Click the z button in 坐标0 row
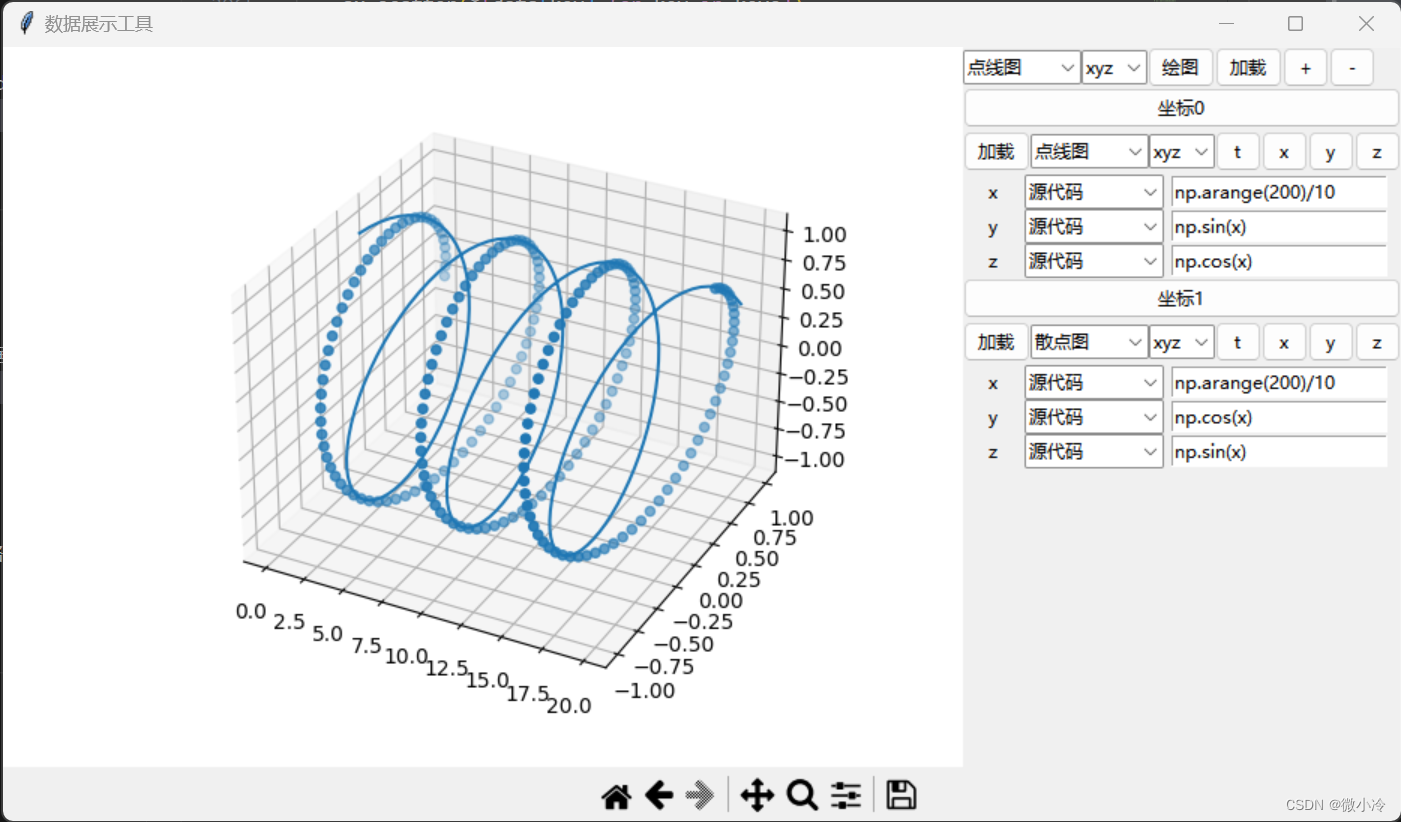The width and height of the screenshot is (1401, 822). [x=1377, y=152]
